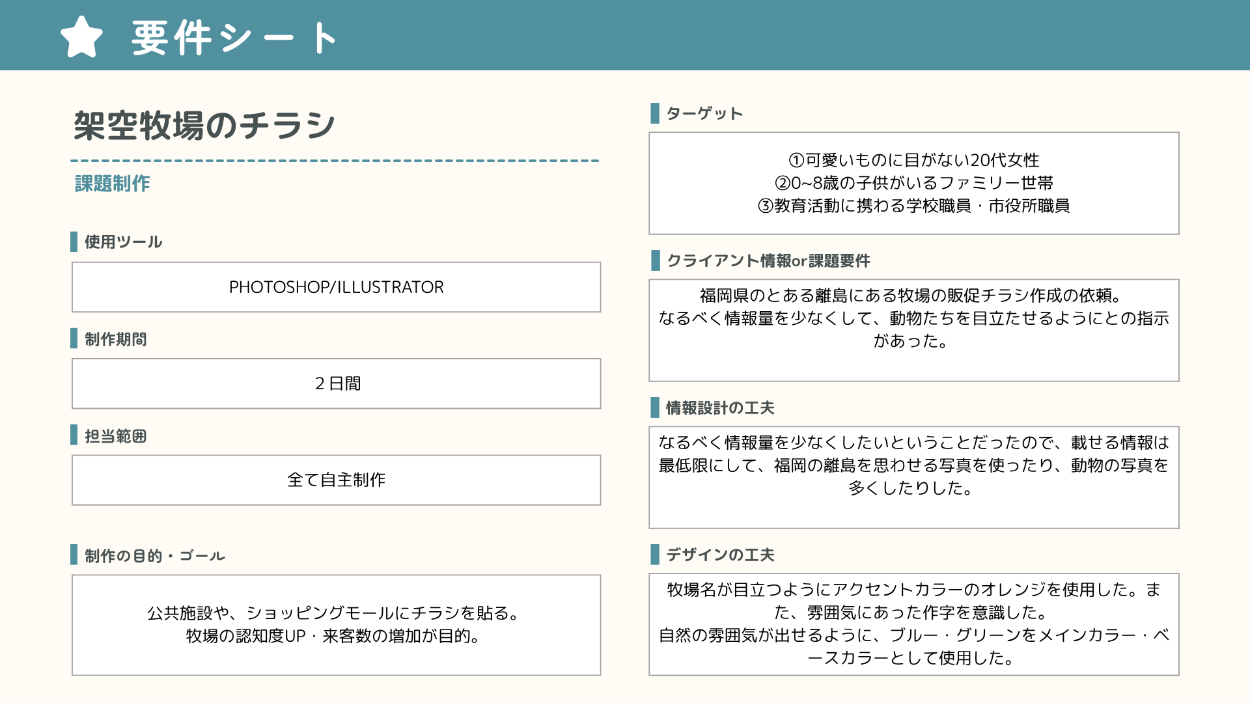
Task: Click the teal marker beside デザインの工夫
Action: 654,554
